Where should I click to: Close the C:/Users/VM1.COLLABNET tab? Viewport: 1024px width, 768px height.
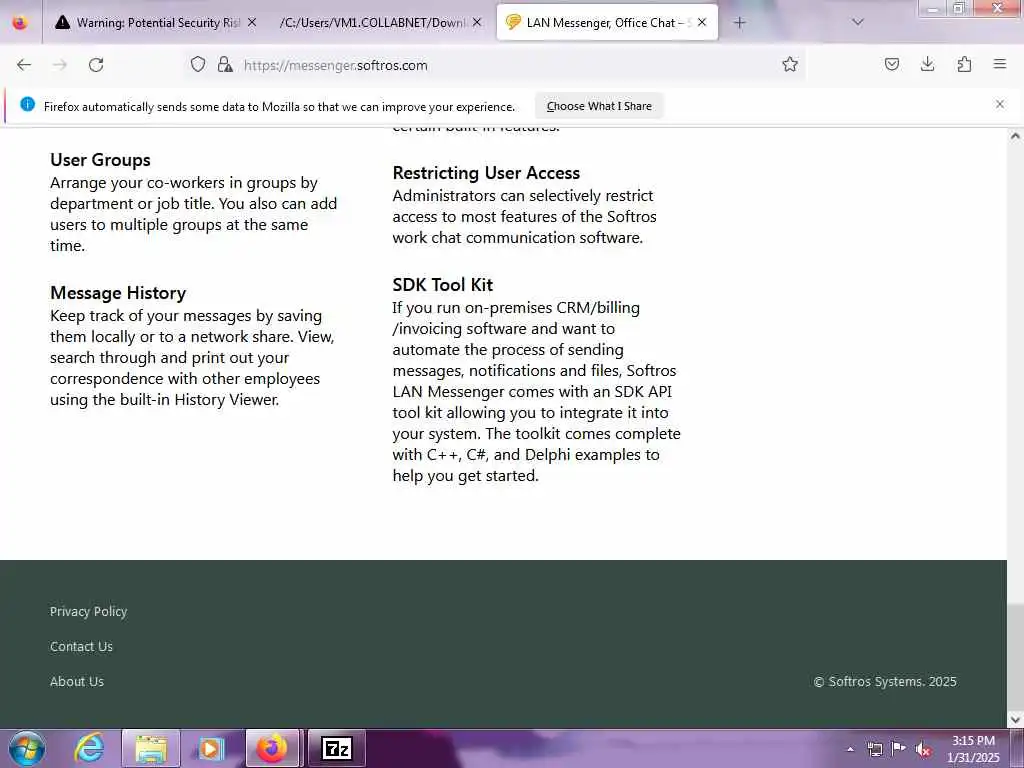(x=477, y=23)
